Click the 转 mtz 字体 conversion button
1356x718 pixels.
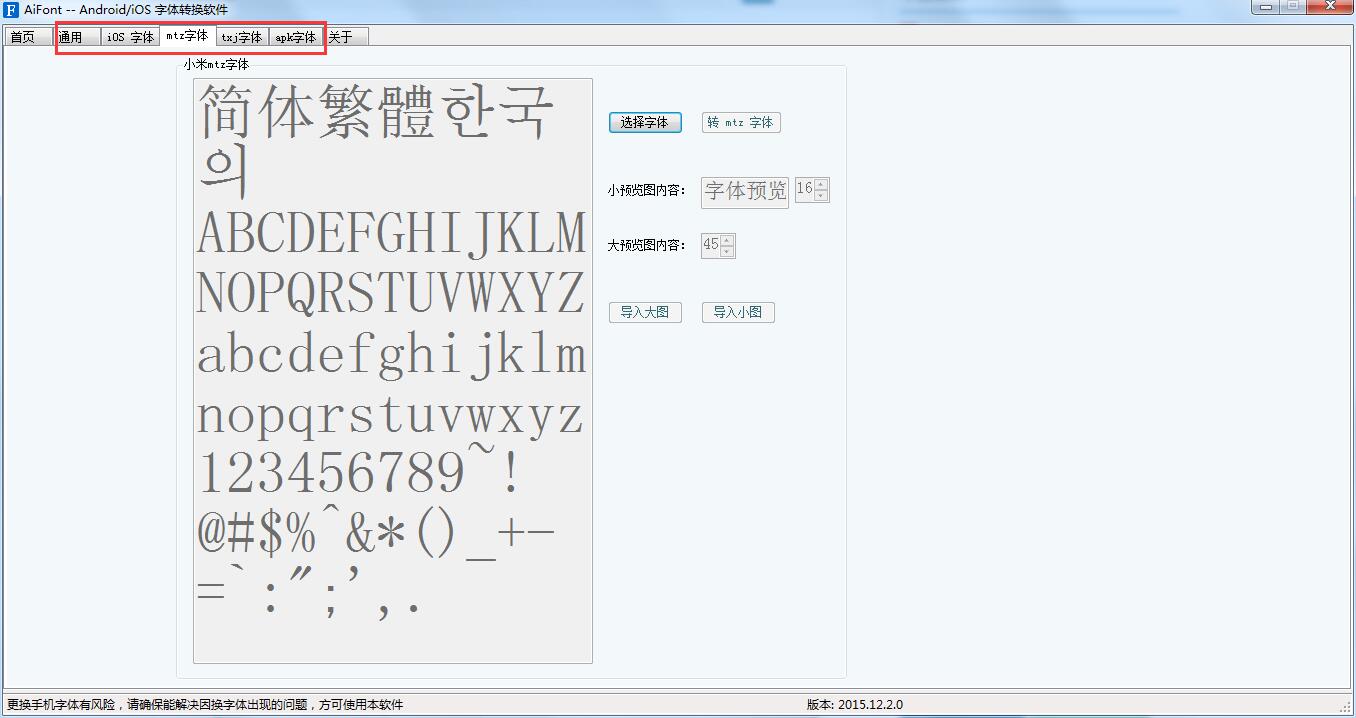740,122
